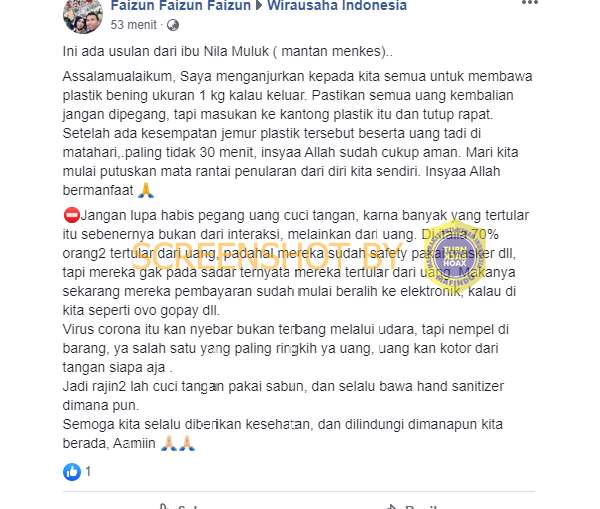Click the line mentioning ibu Nila Muluk
Image resolution: width=600 pixels, height=509 pixels.
[x=228, y=51]
